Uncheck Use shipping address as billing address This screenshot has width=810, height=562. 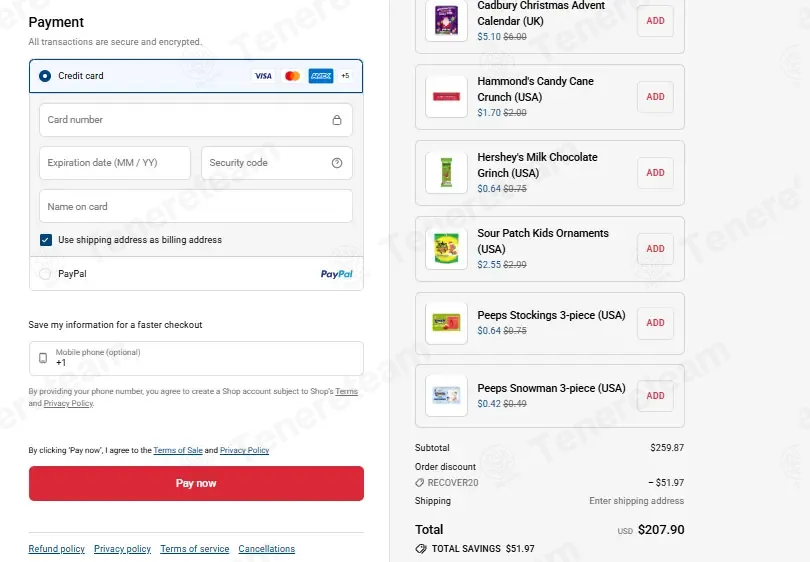pos(46,240)
